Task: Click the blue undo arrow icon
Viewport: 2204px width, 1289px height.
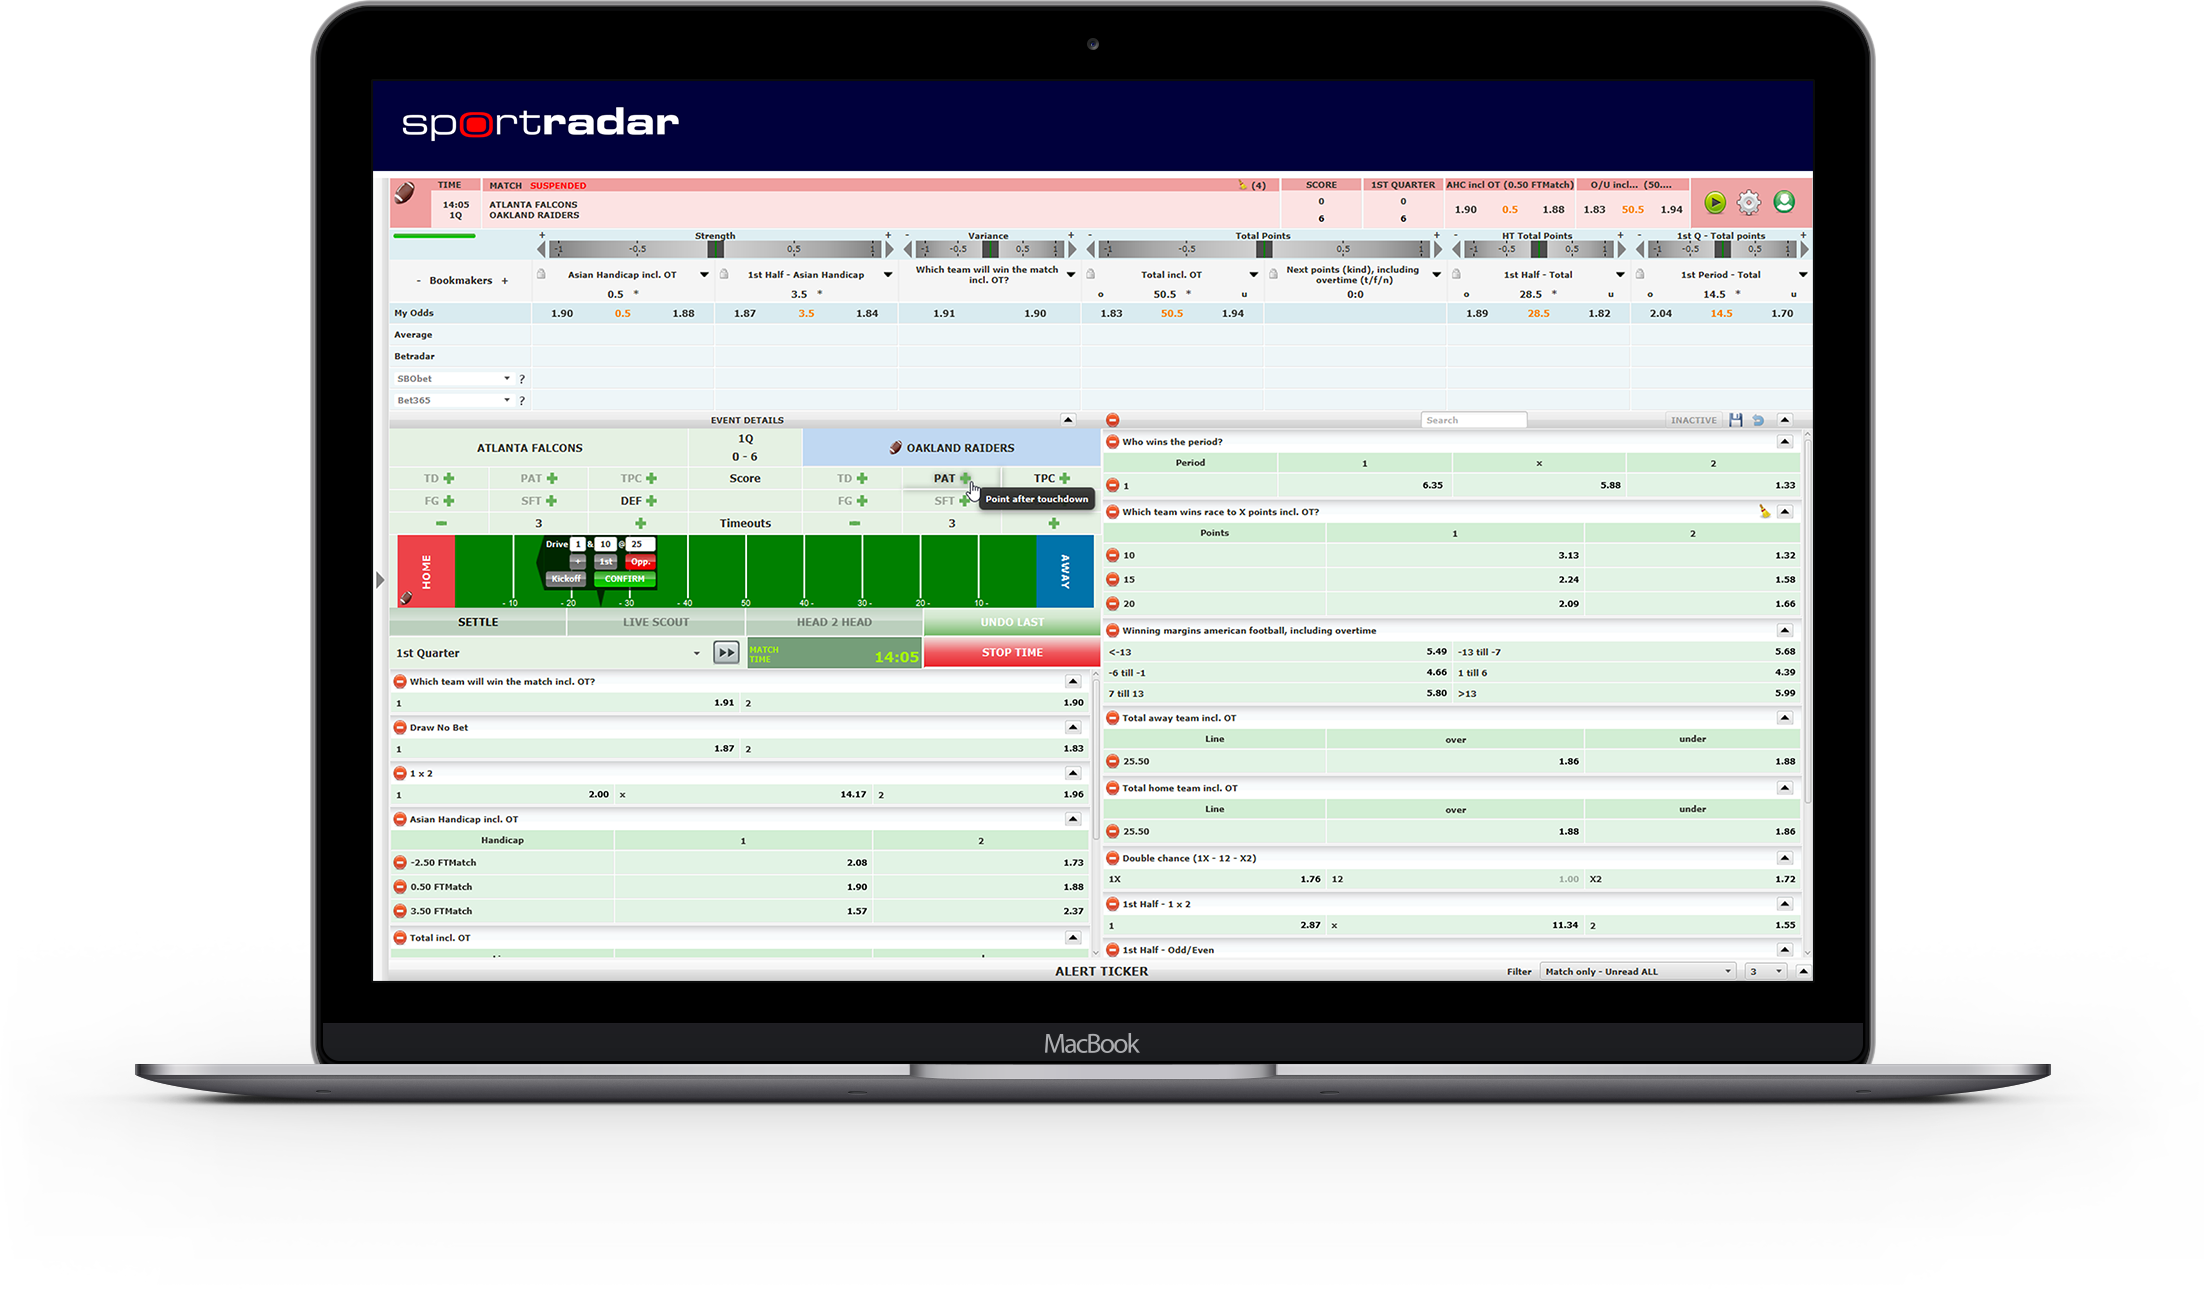Action: click(x=1758, y=420)
